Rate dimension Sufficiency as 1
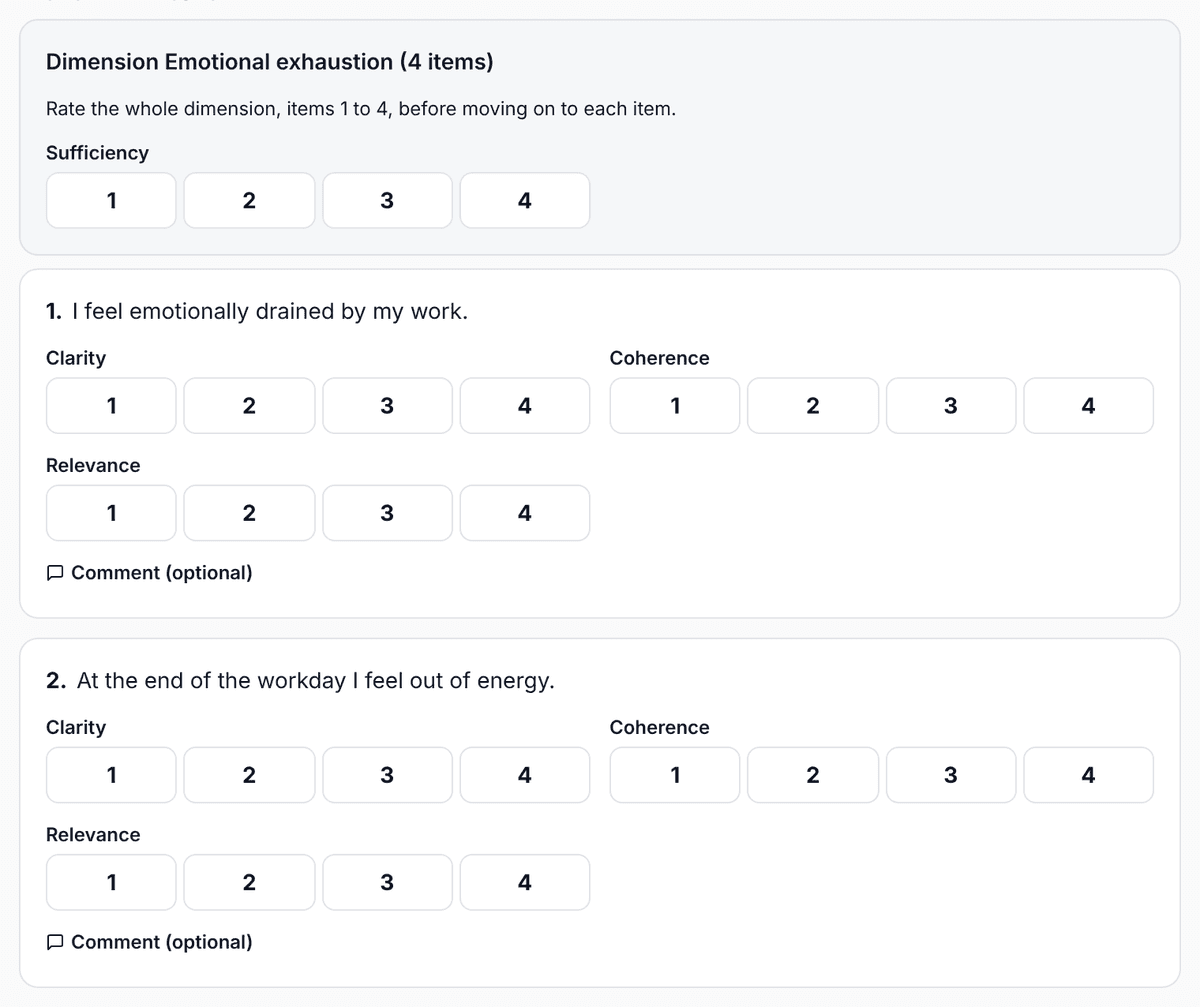The image size is (1200, 1007). pos(111,200)
